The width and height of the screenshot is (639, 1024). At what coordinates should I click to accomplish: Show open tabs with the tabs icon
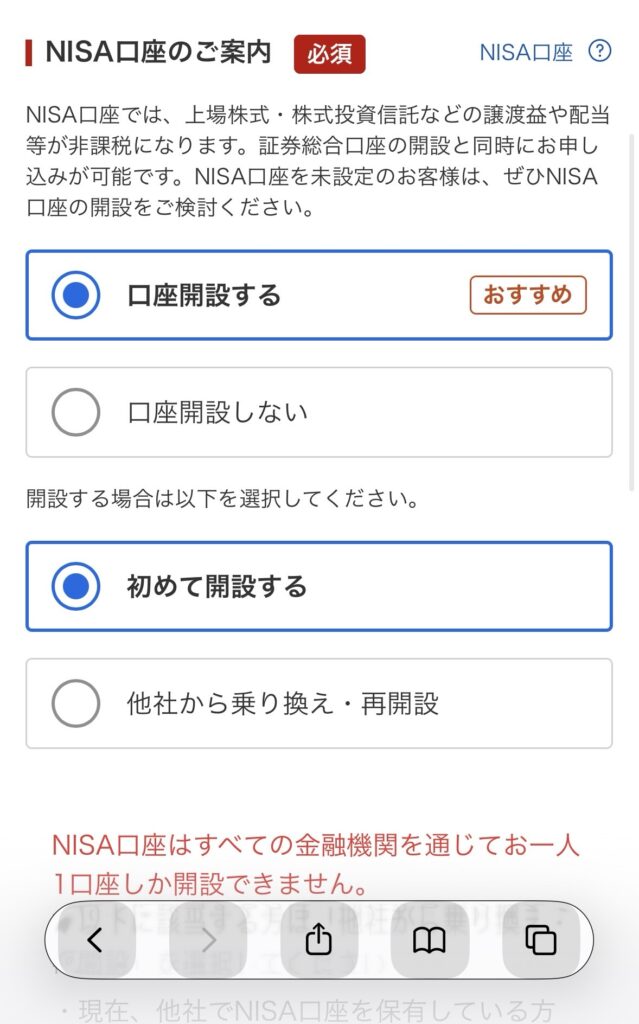click(541, 940)
